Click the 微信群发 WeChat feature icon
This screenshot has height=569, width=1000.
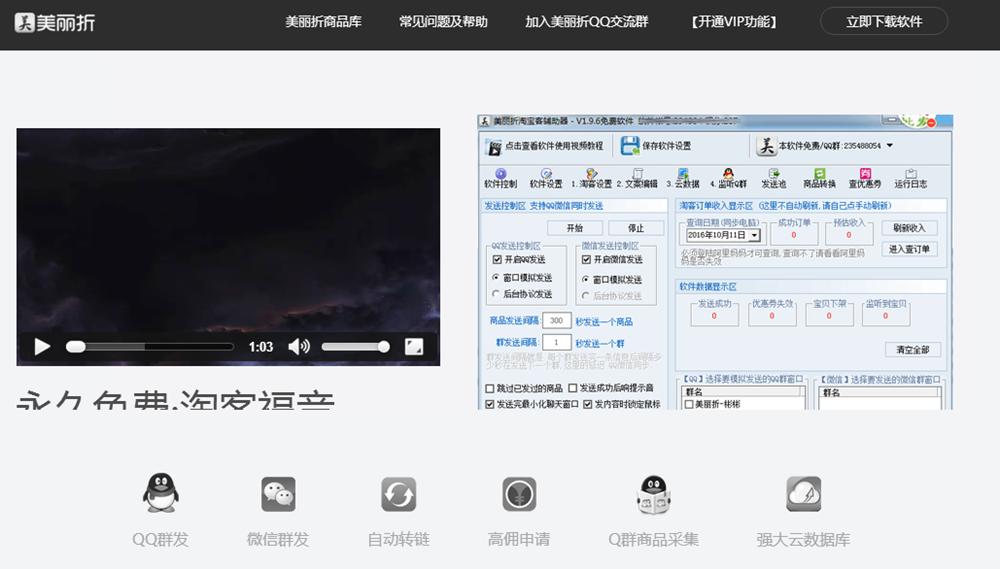point(278,494)
